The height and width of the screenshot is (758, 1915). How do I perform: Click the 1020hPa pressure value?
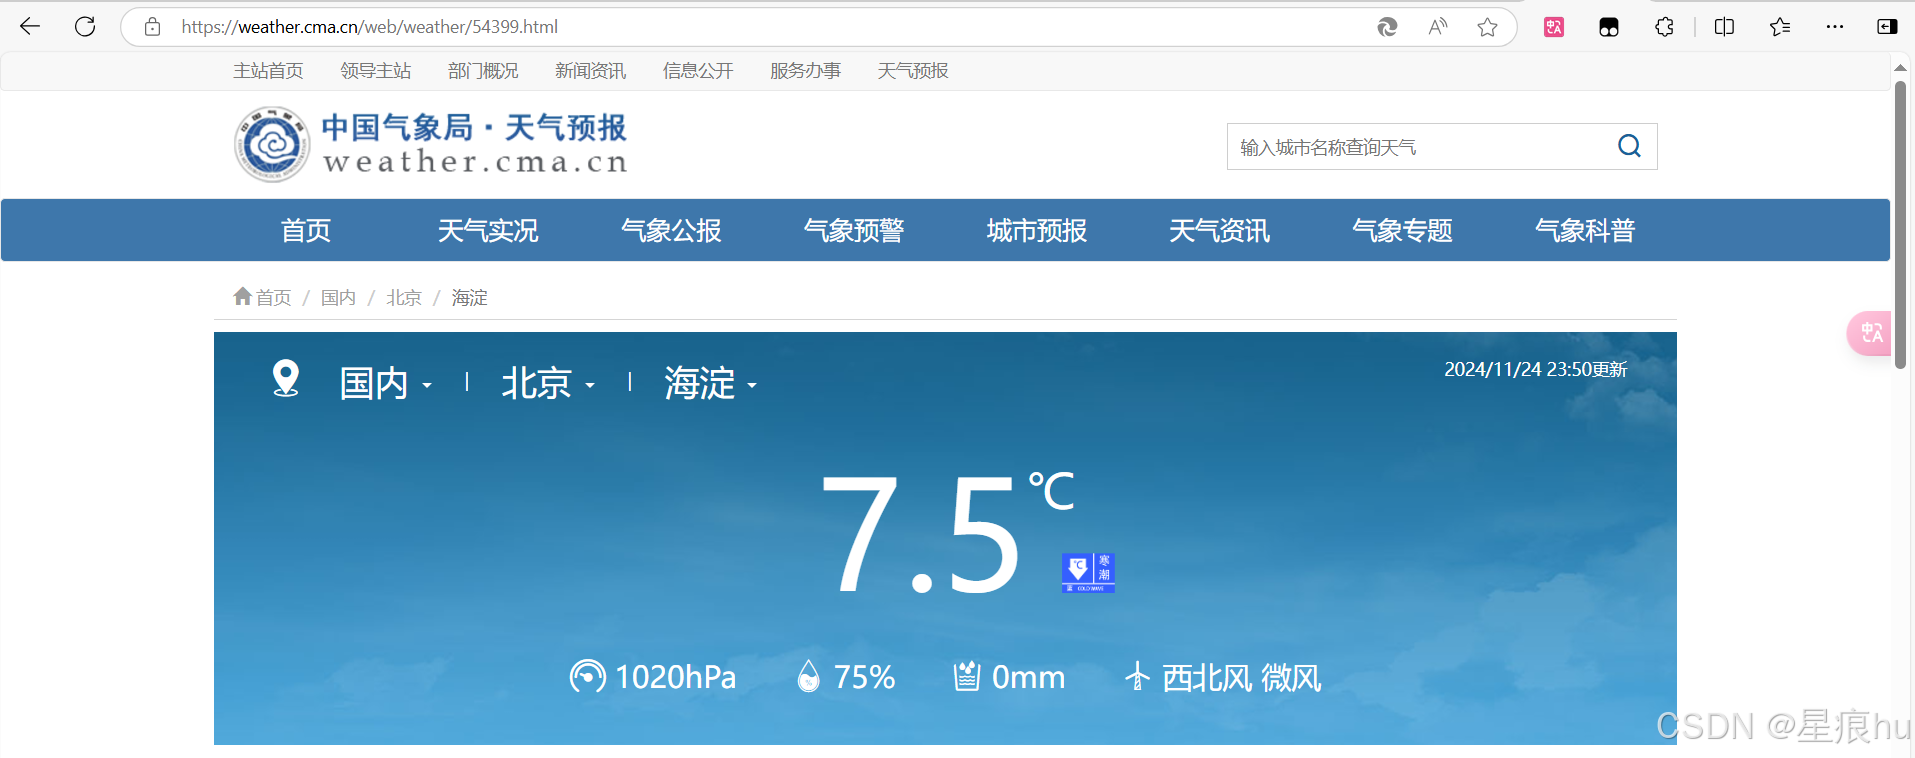pos(676,678)
